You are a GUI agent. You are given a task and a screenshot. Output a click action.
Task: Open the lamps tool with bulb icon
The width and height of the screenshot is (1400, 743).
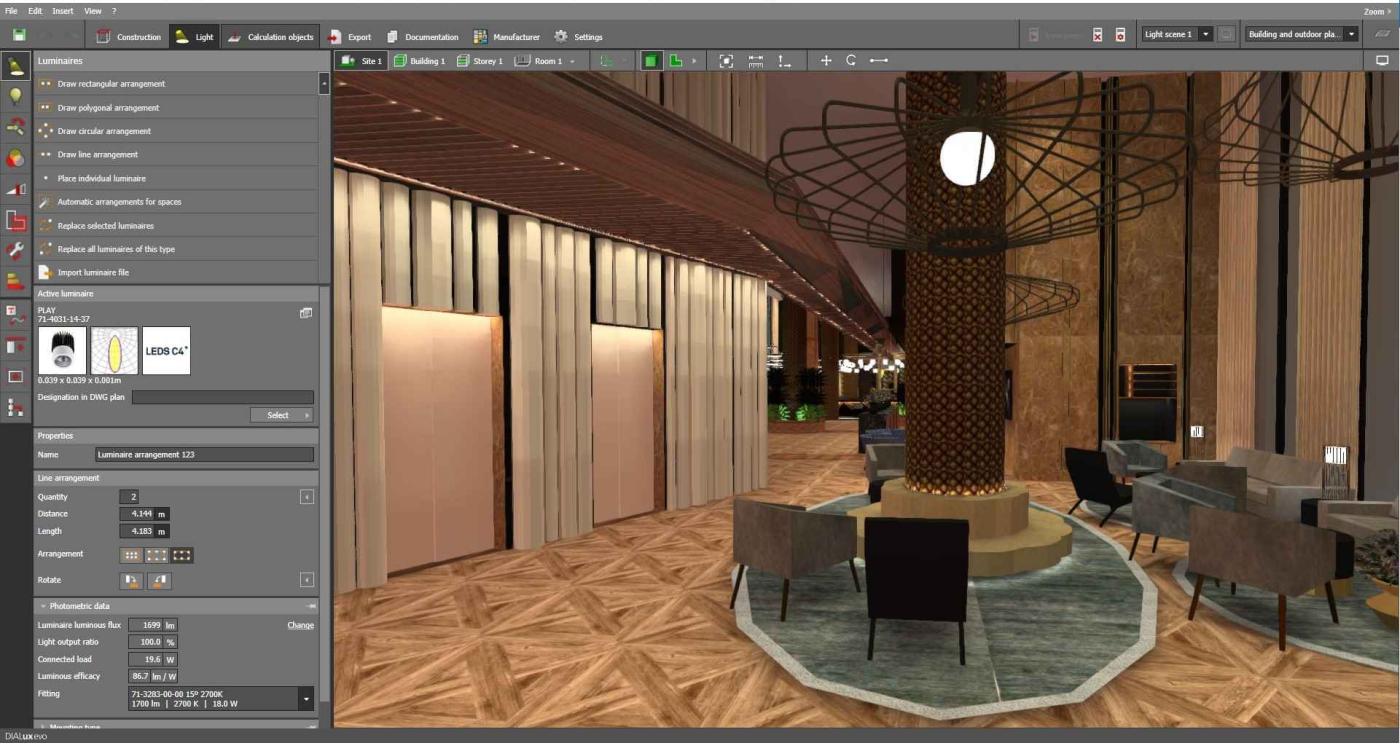15,97
